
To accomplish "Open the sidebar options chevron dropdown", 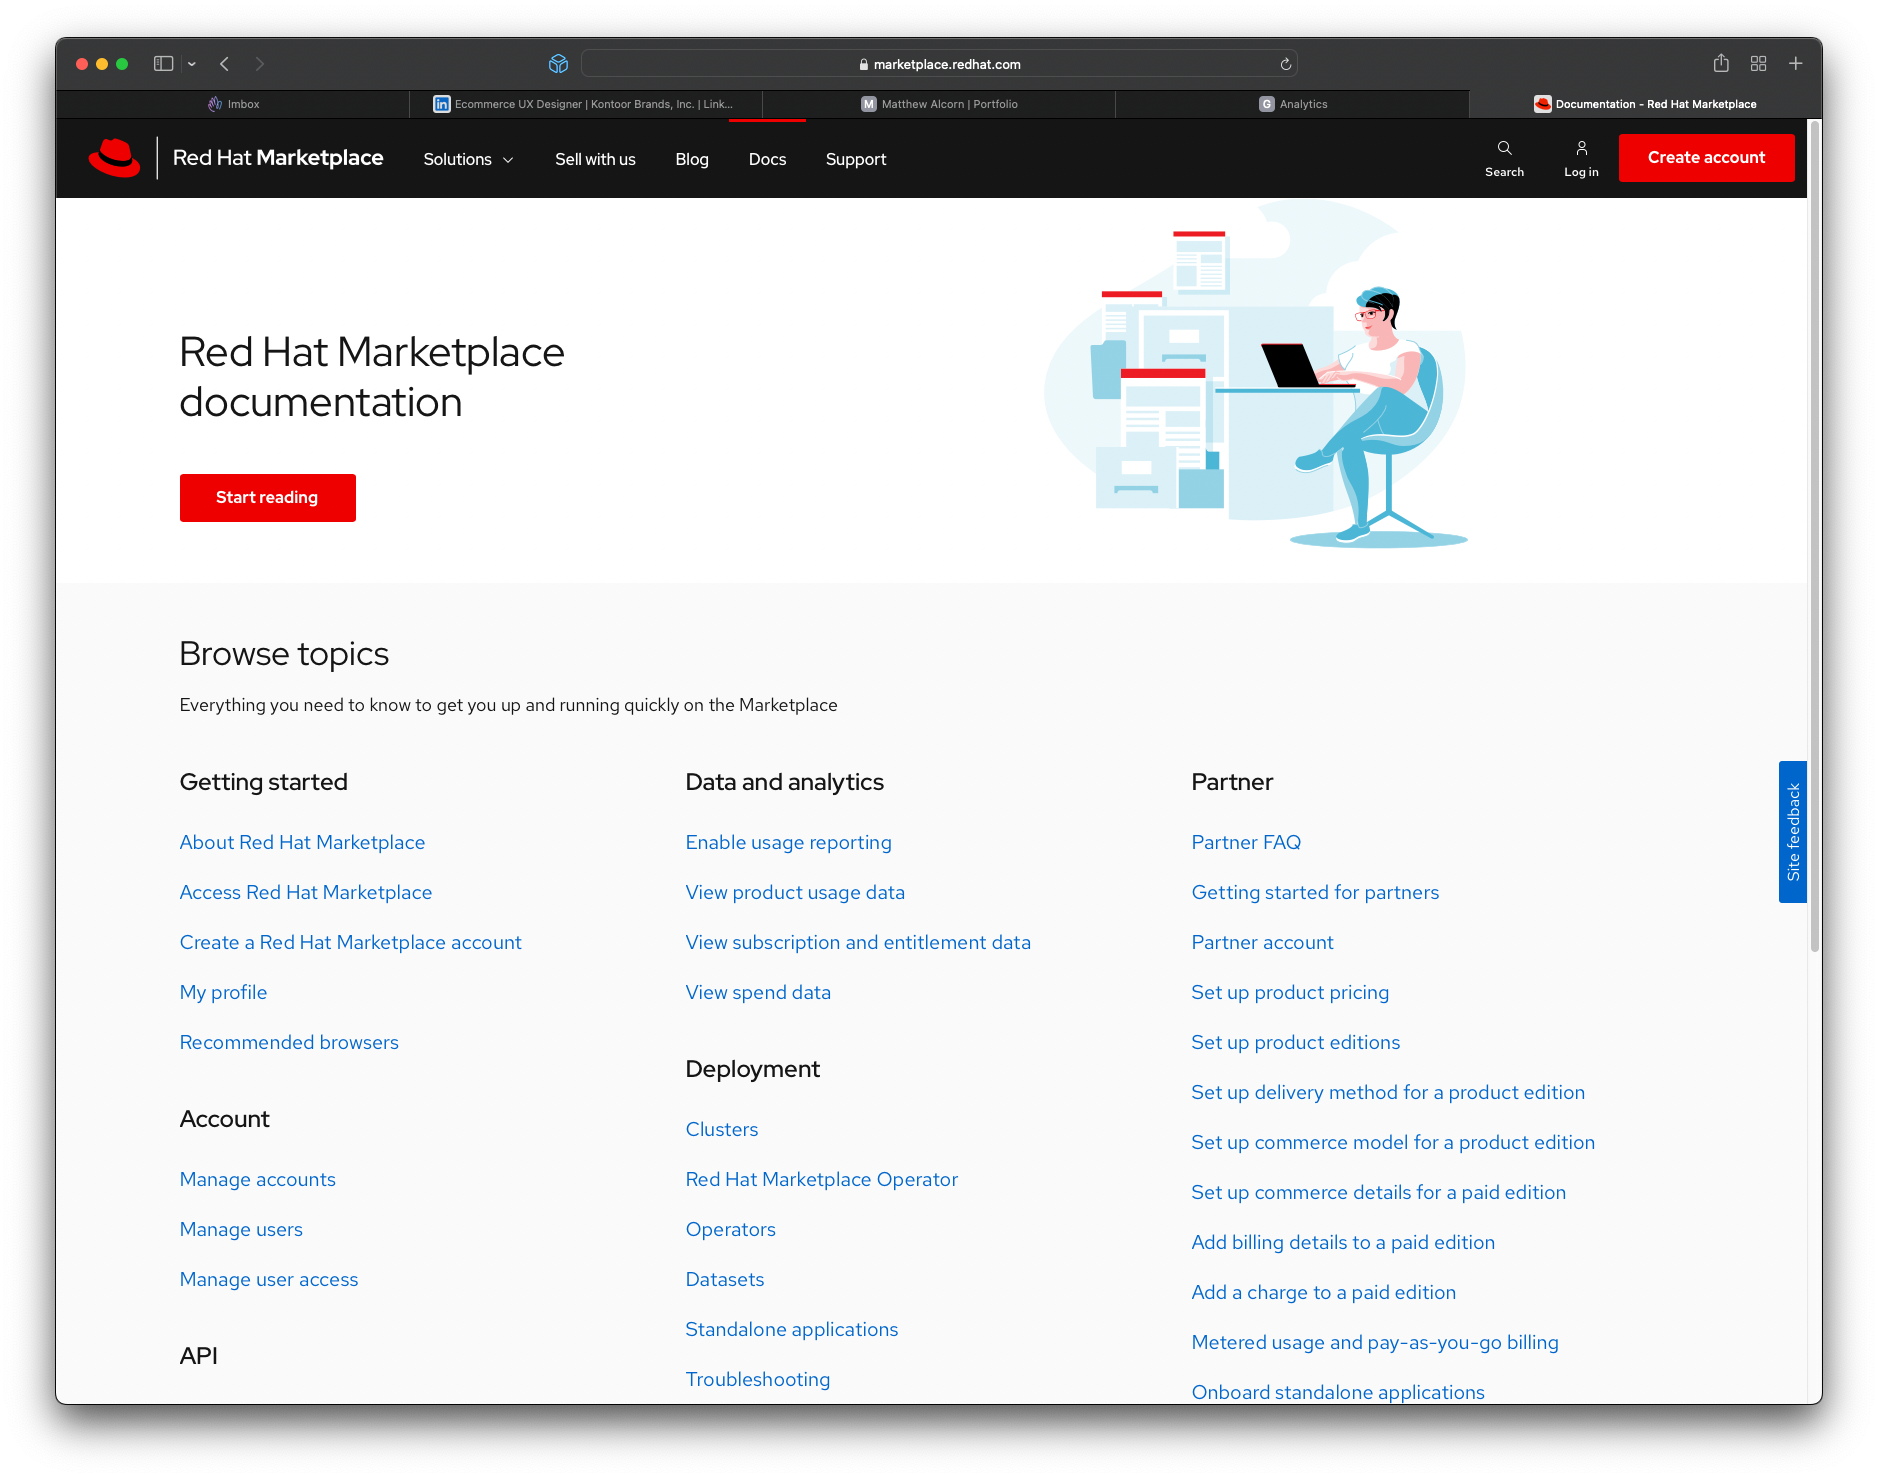I will [192, 64].
